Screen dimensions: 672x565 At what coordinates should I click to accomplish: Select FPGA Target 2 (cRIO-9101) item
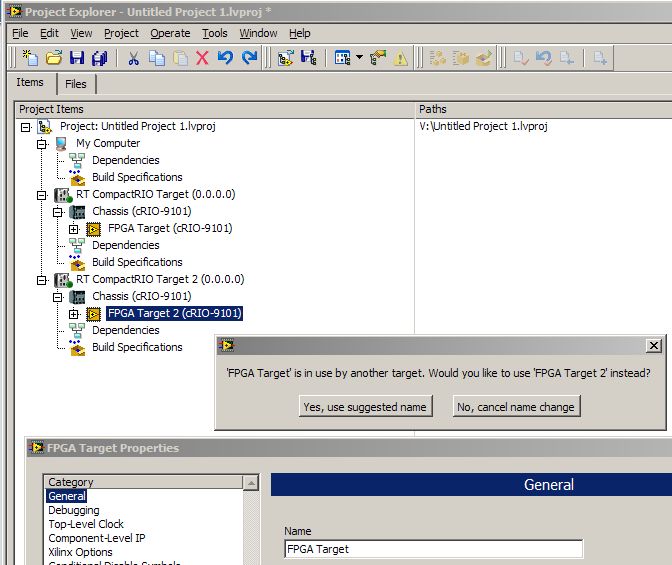pyautogui.click(x=174, y=314)
